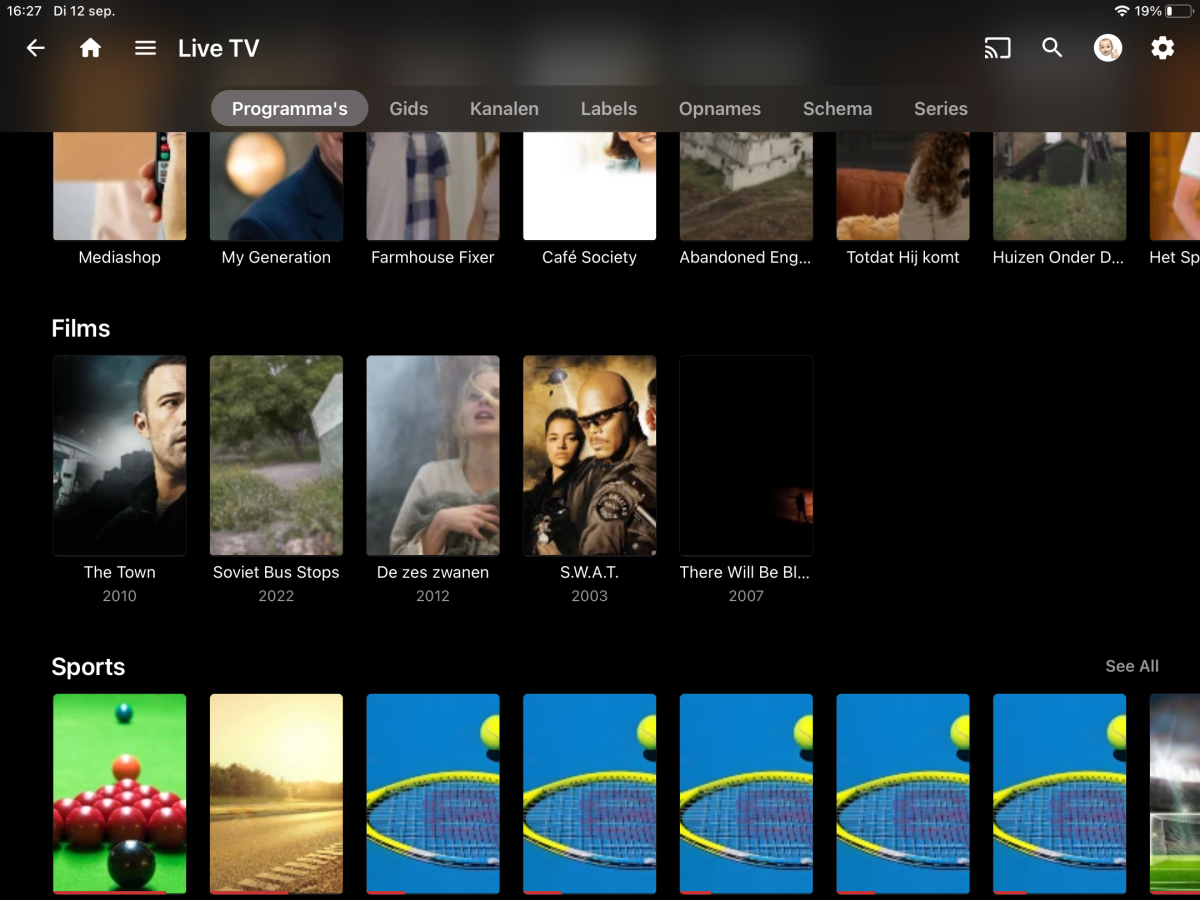Open the hamburger menu
Screen dimensions: 1200x900
146,48
